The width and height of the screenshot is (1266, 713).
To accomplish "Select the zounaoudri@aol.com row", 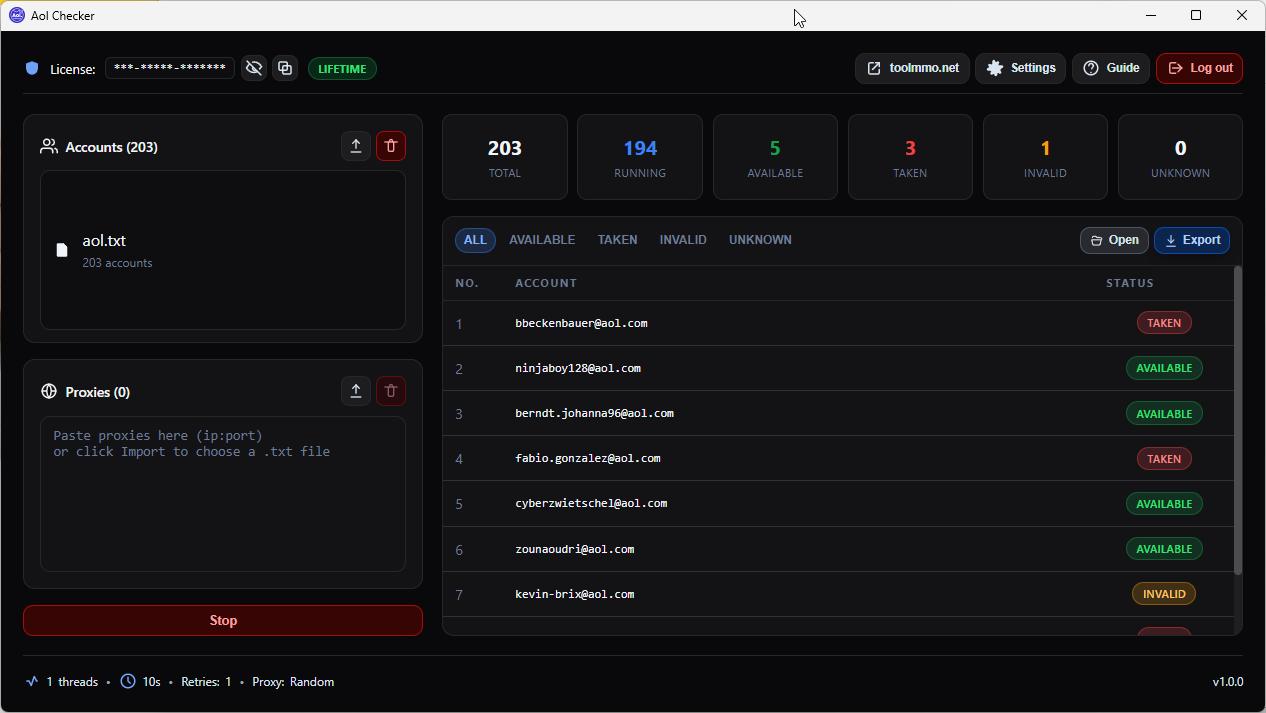I will pos(838,549).
